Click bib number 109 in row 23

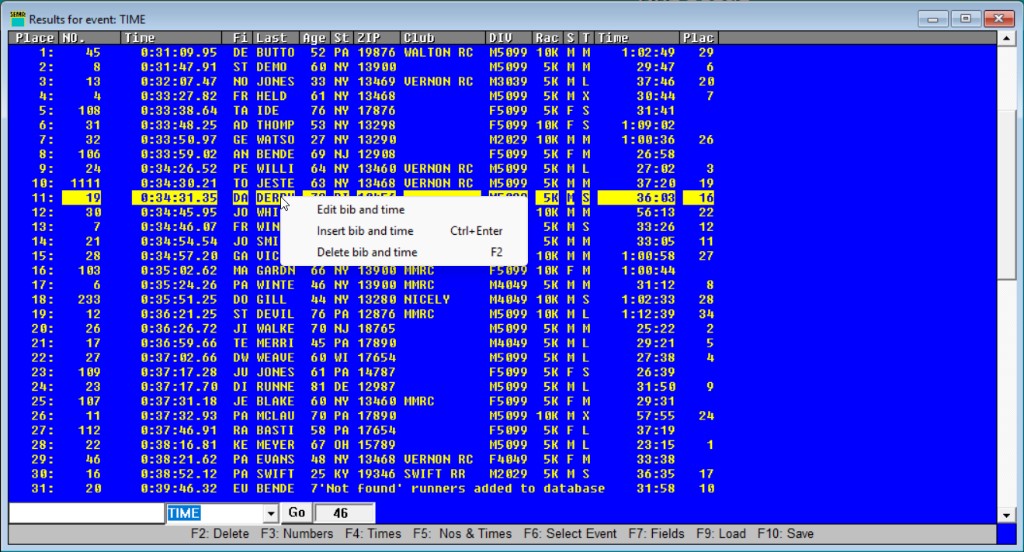pyautogui.click(x=89, y=372)
